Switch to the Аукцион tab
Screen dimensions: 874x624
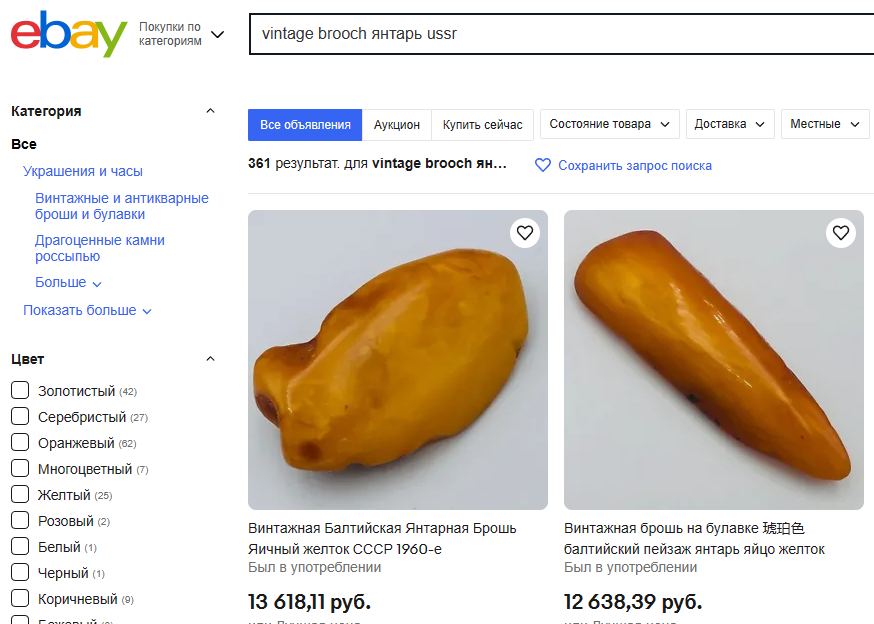[397, 125]
